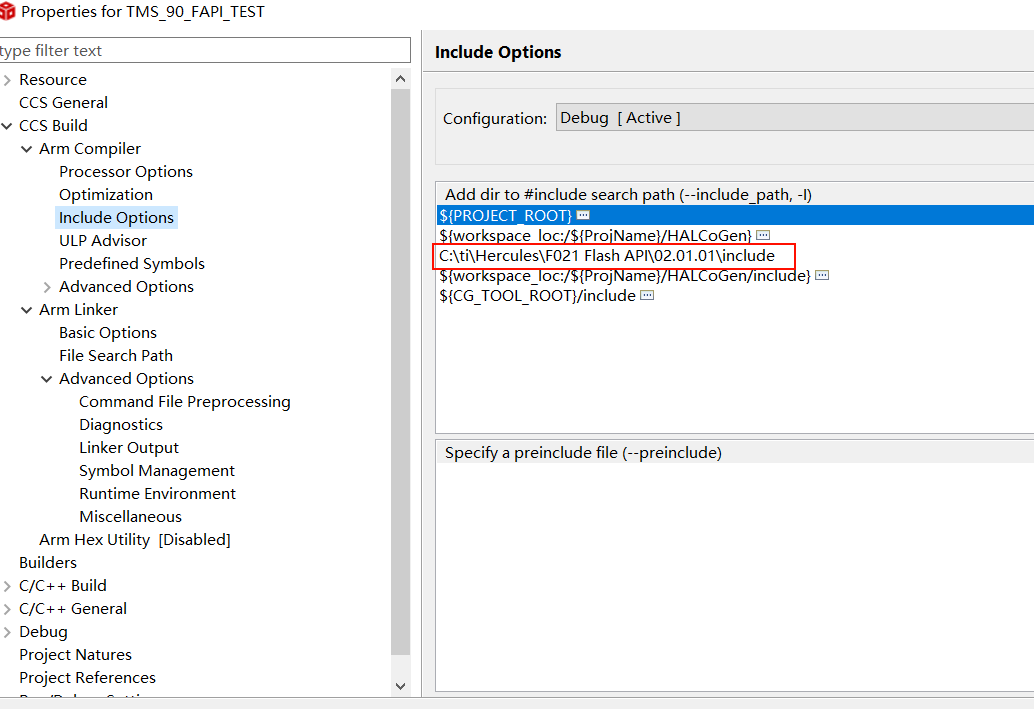This screenshot has width=1034, height=709.
Task: Click the ellipsis icon beside ${PROJECT_ROOT}
Action: [x=583, y=216]
